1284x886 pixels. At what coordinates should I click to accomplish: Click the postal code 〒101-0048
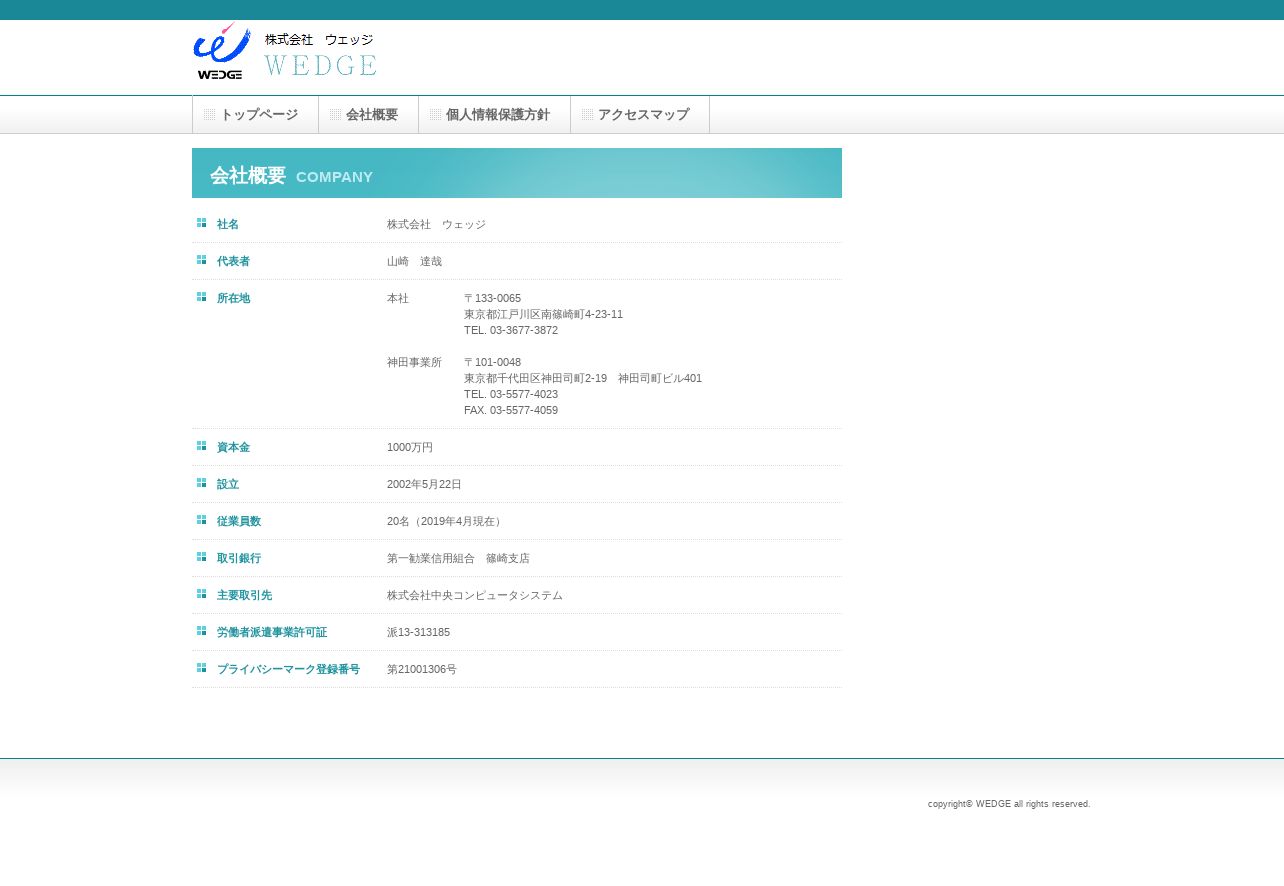point(492,362)
